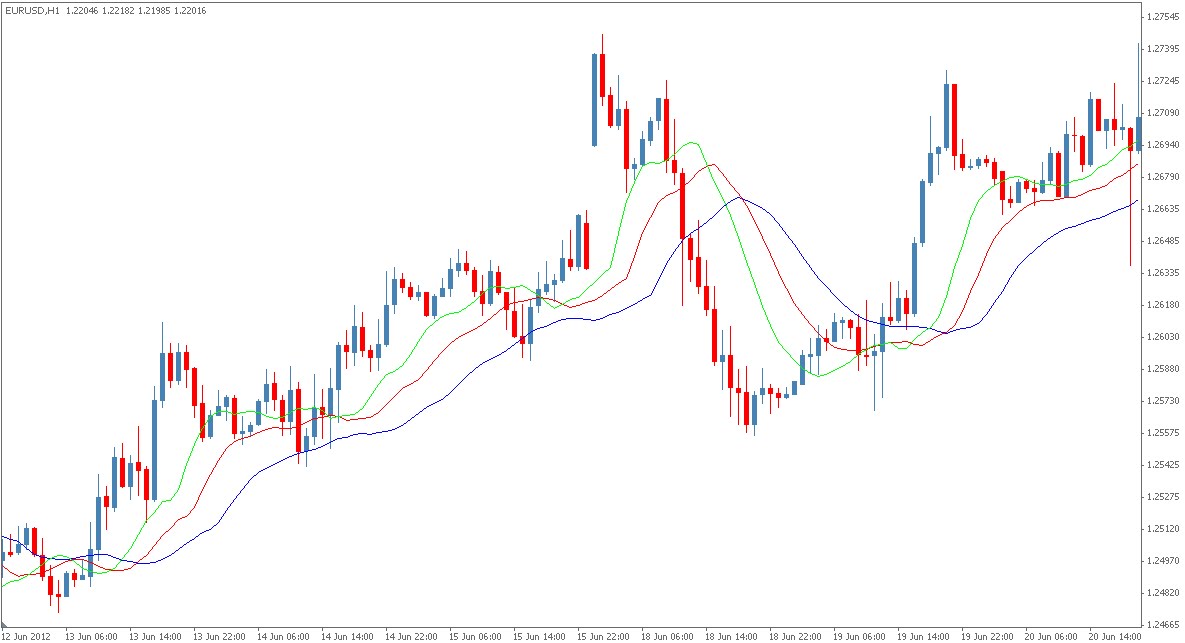Click the 19 Jun 22:00 time label
This screenshot has width=1185, height=643.
click(x=988, y=636)
